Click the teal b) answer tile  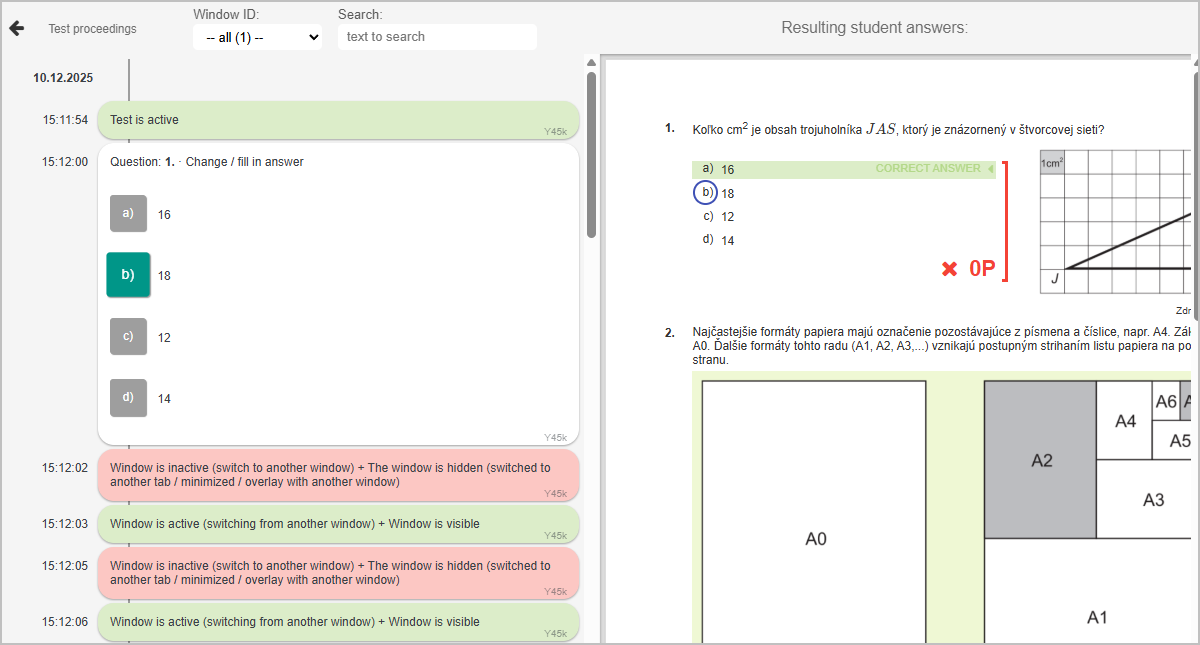tap(128, 275)
